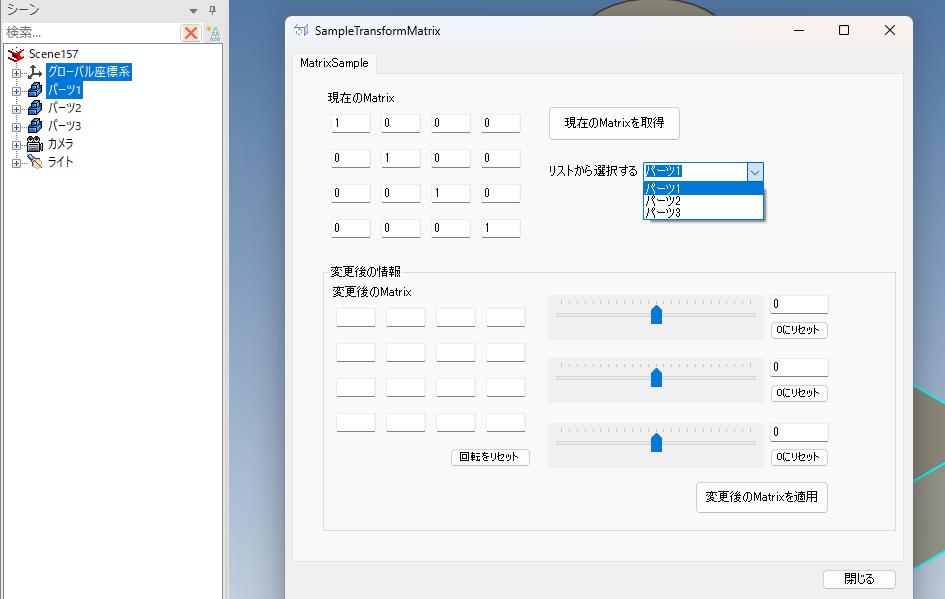Expand the パーツ1 tree node
The width and height of the screenshot is (945, 599).
click(16, 90)
